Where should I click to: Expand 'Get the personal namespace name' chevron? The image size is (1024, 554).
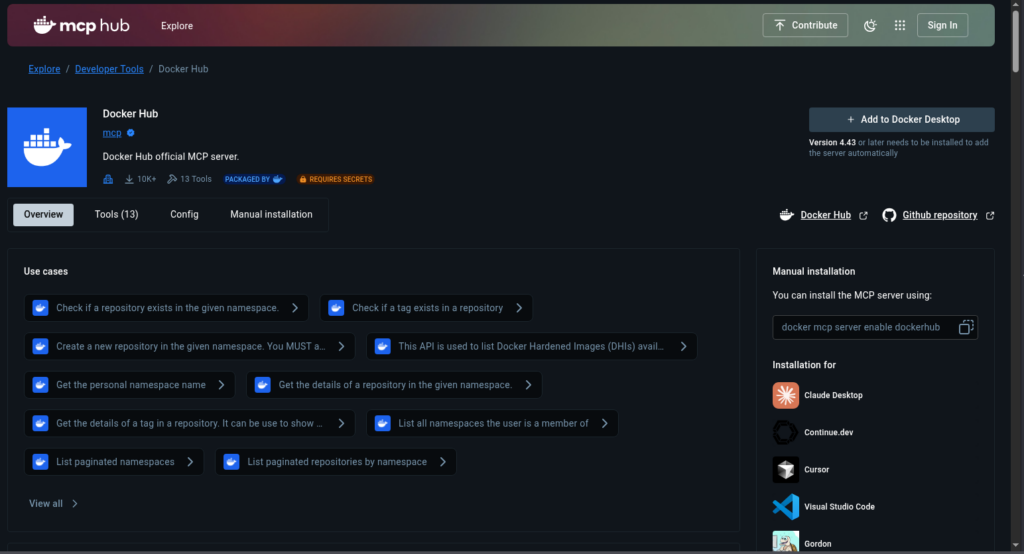coord(221,385)
